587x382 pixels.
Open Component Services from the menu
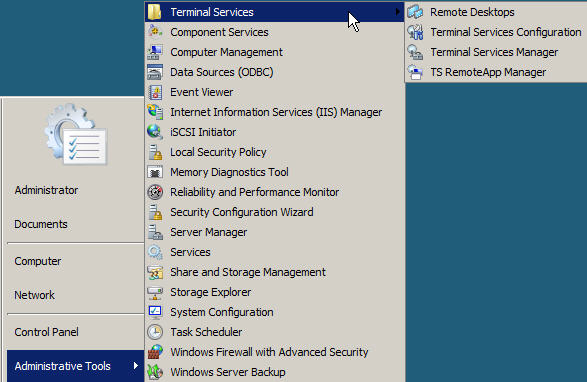(274, 32)
